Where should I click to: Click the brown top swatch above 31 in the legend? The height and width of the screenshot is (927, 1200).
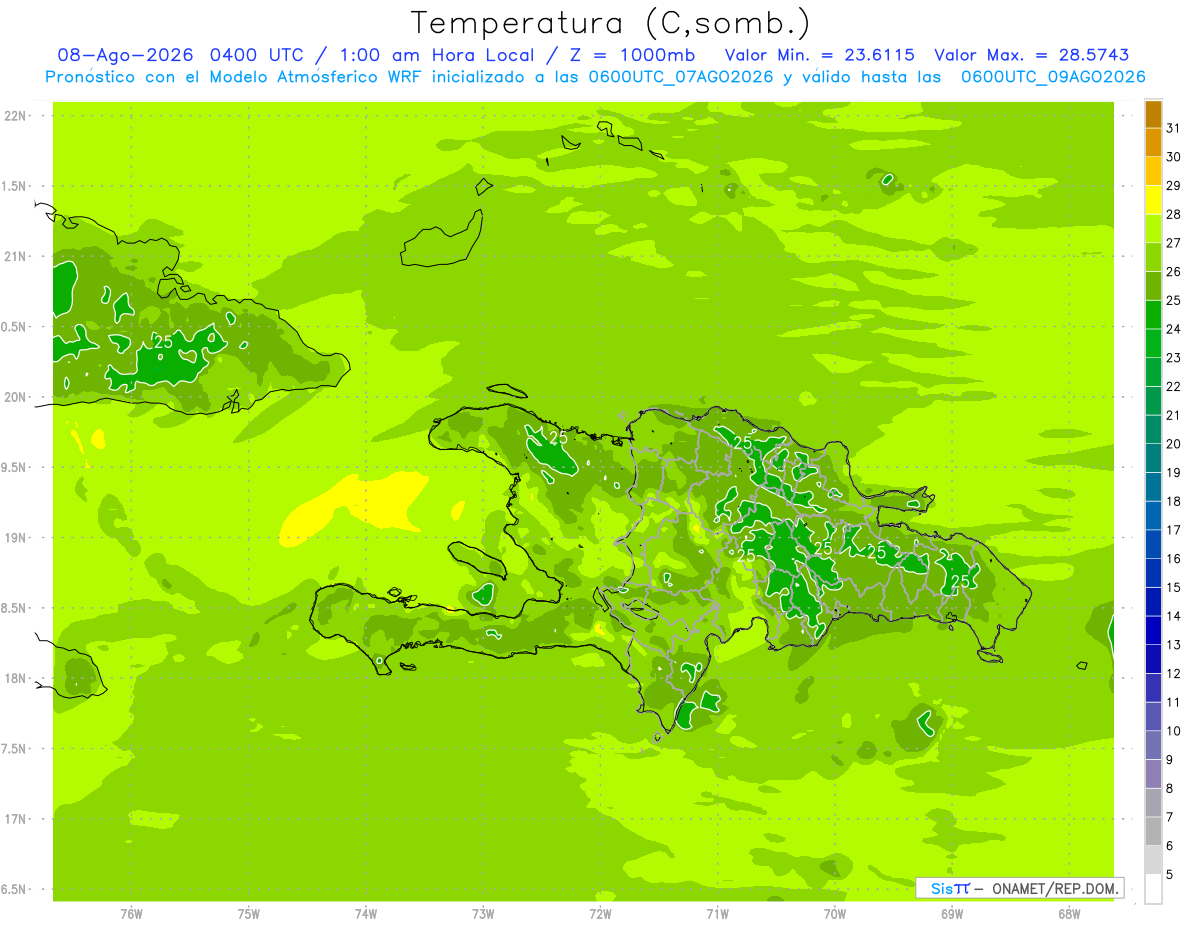1153,114
